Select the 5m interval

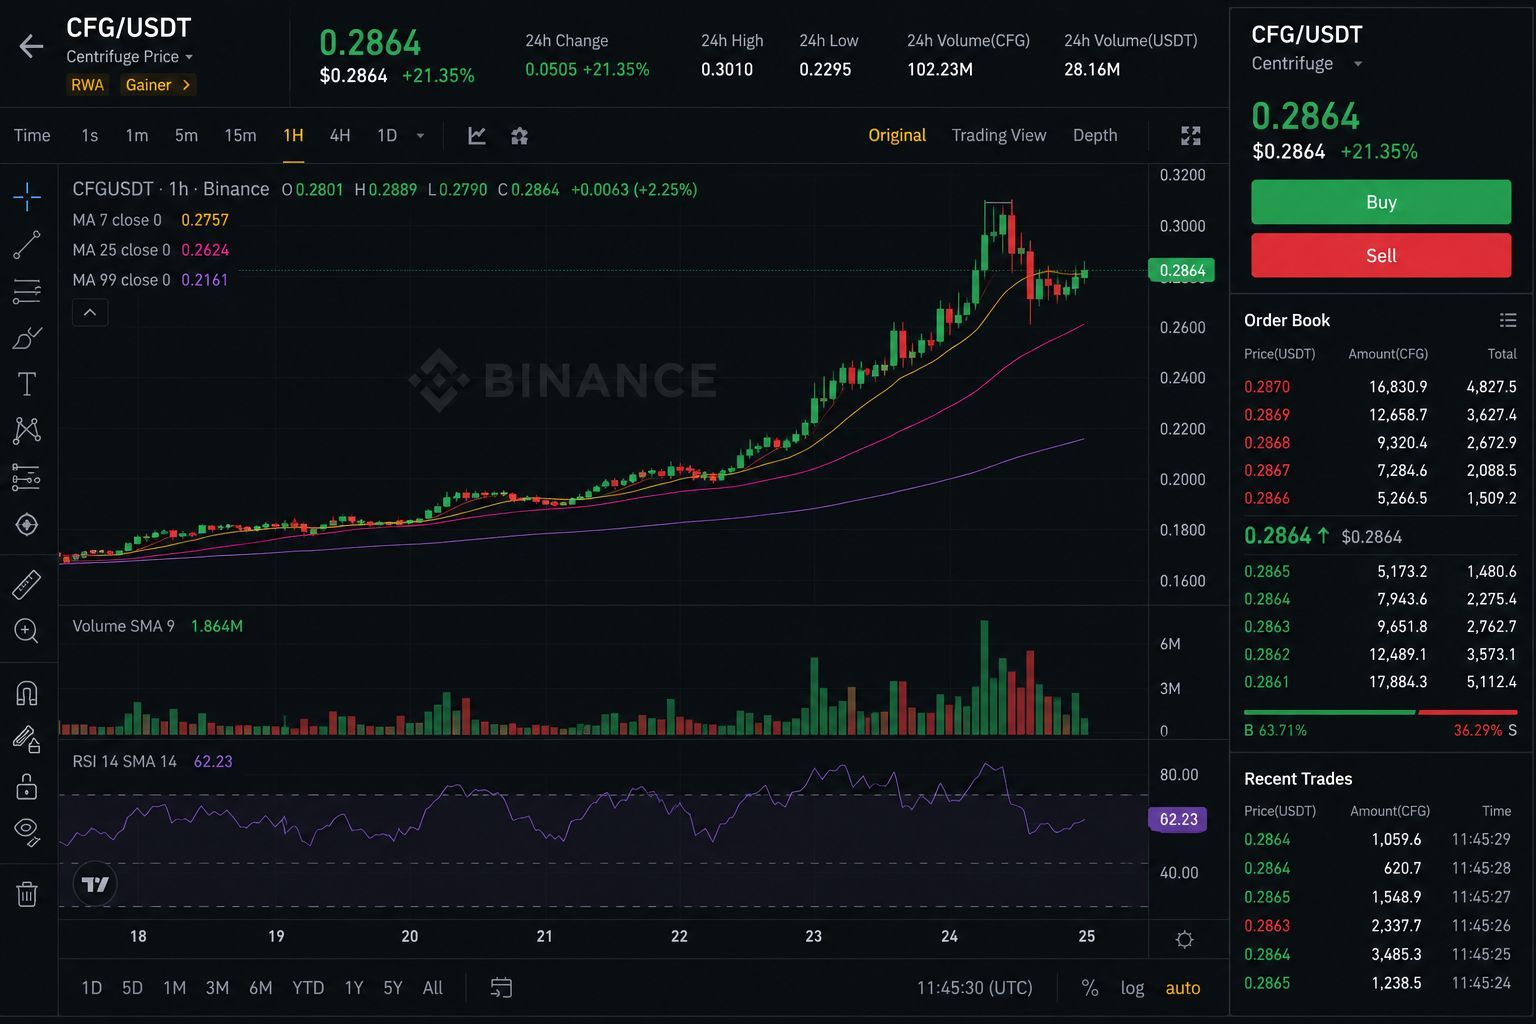pos(186,135)
